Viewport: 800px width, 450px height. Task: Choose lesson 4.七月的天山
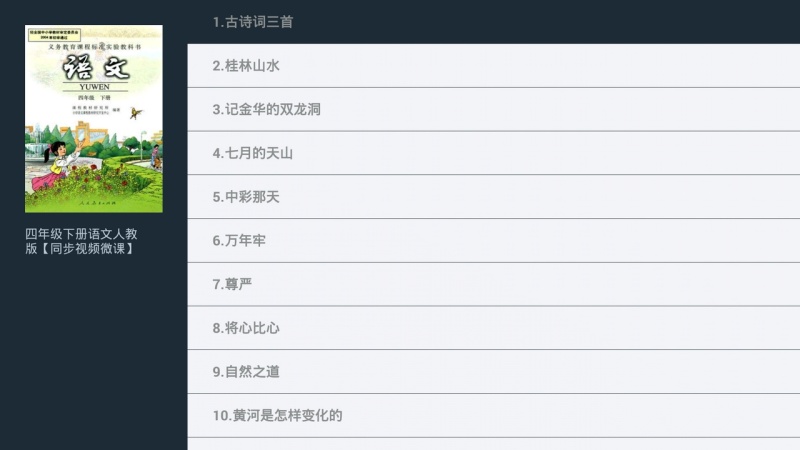493,153
